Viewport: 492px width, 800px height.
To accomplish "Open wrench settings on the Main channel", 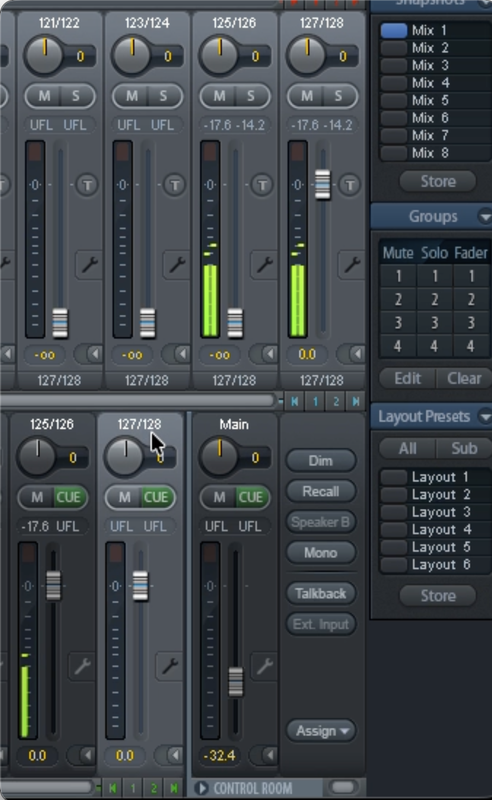I will [x=264, y=665].
